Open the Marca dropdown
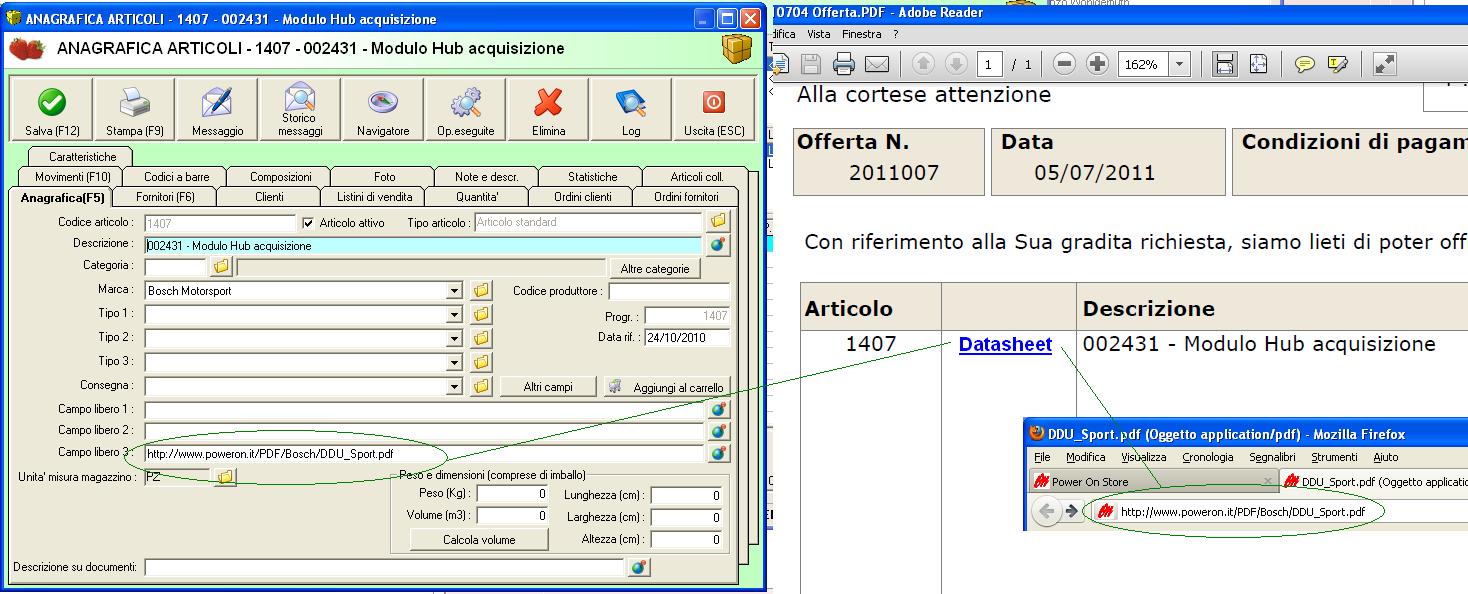Screen dimensions: 1468x594 point(455,291)
